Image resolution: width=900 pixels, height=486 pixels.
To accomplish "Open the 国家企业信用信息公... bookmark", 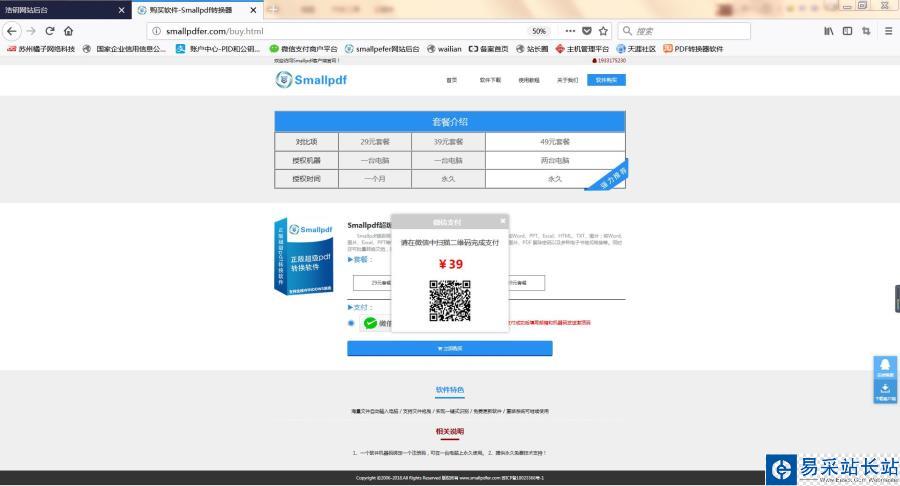I will [x=125, y=49].
